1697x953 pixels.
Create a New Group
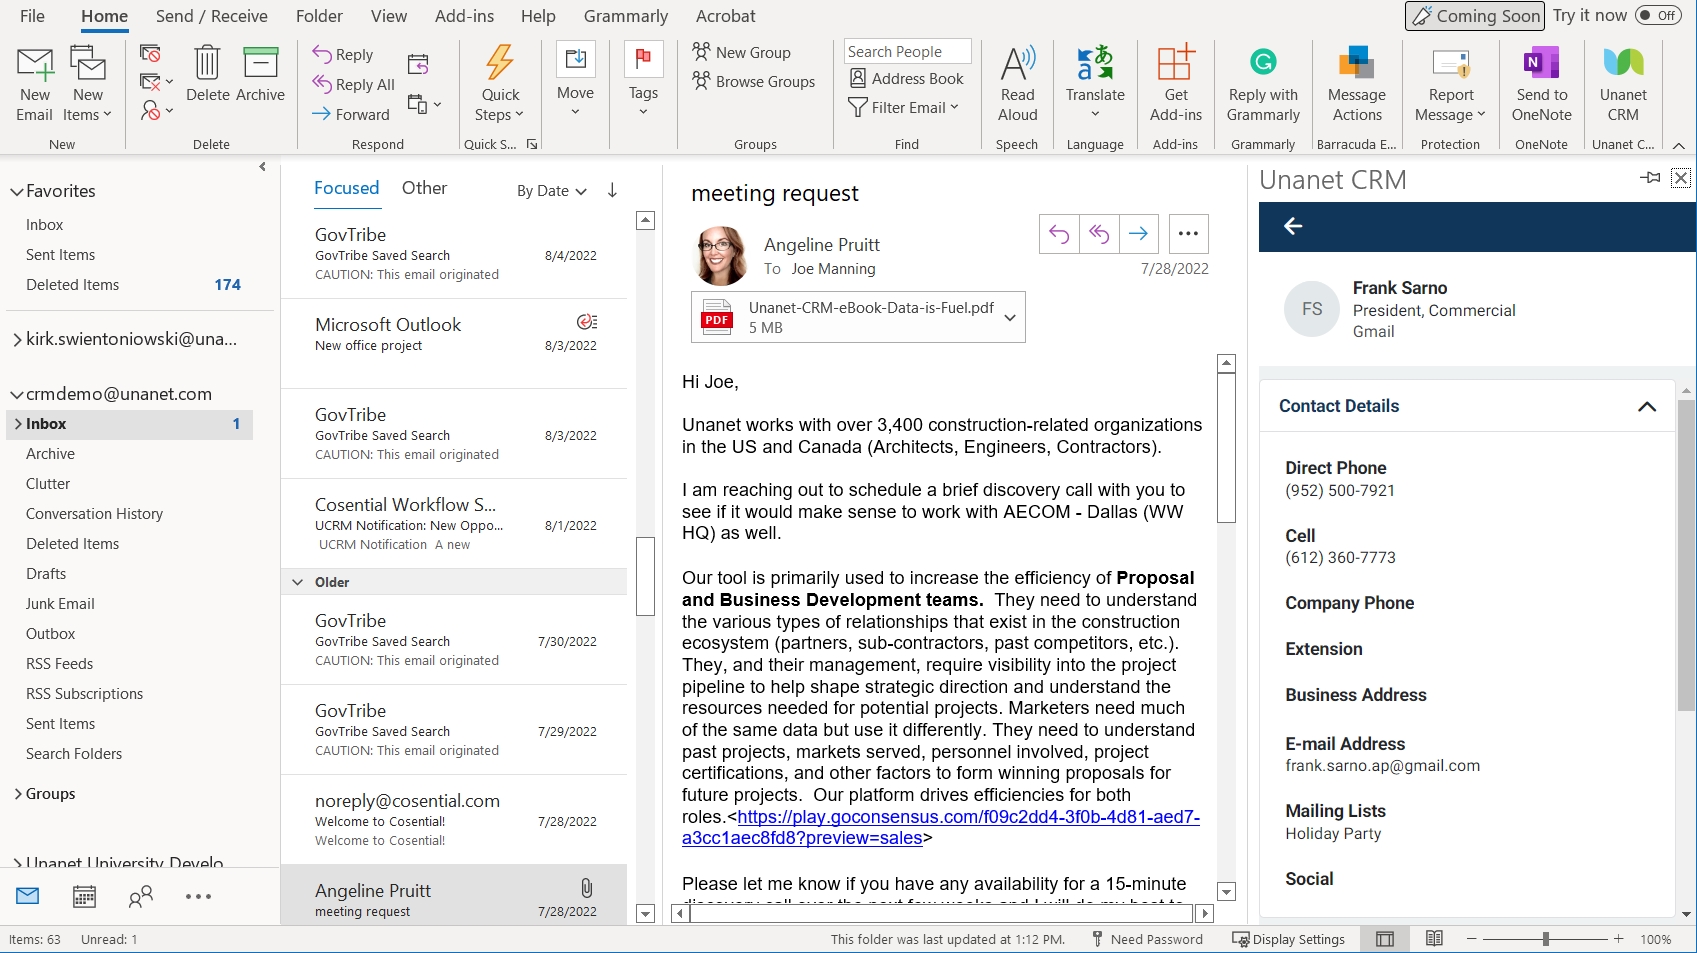coord(742,52)
